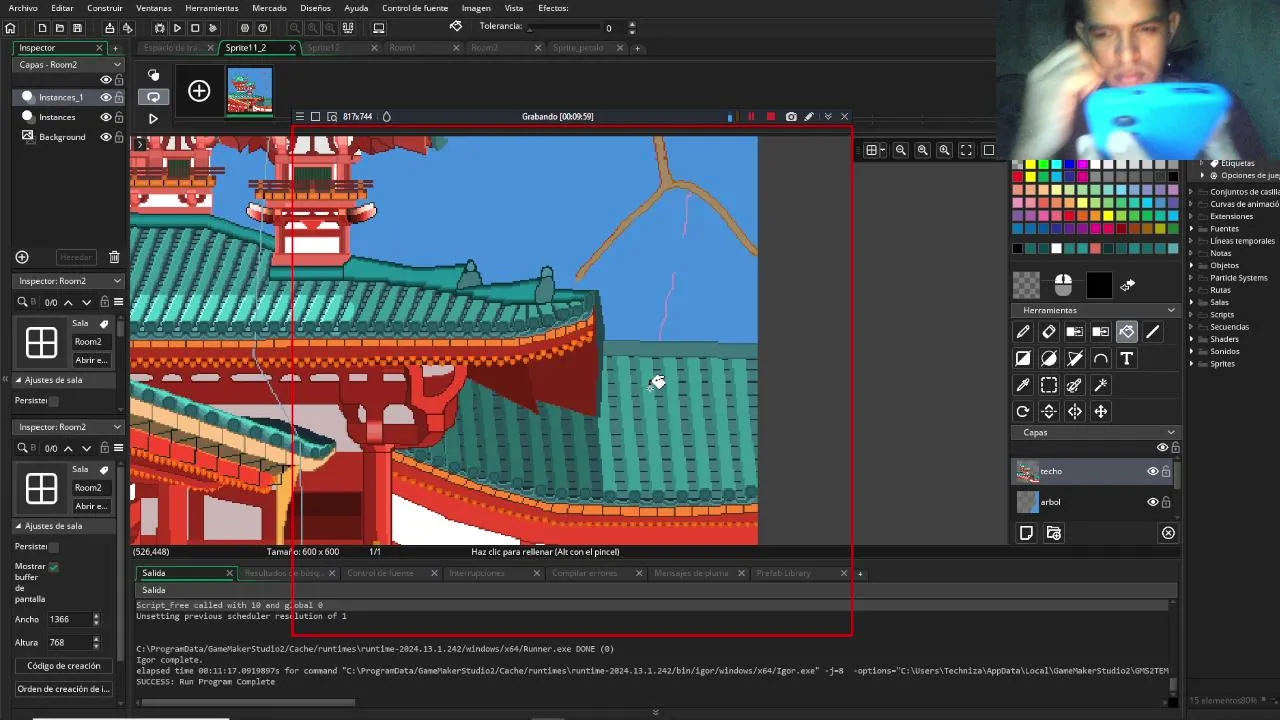Viewport: 1280px width, 720px height.
Task: Delete the selected sprite layer
Action: coord(1168,533)
